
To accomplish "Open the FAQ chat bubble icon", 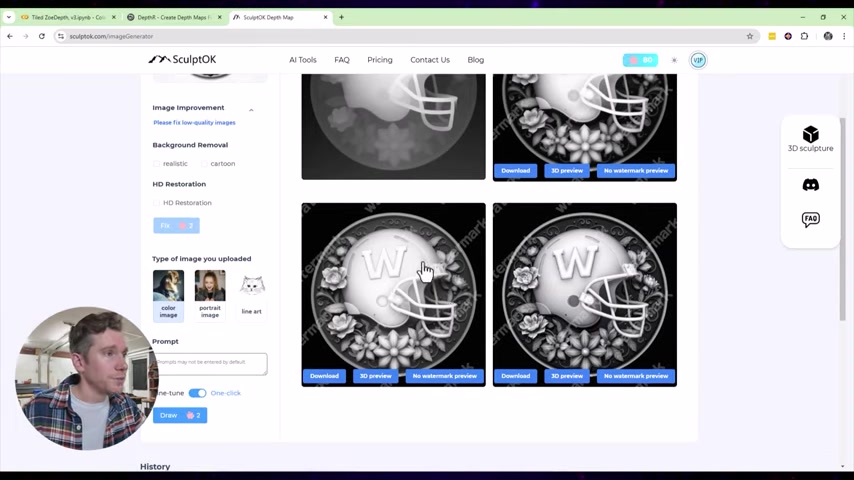I will (810, 219).
